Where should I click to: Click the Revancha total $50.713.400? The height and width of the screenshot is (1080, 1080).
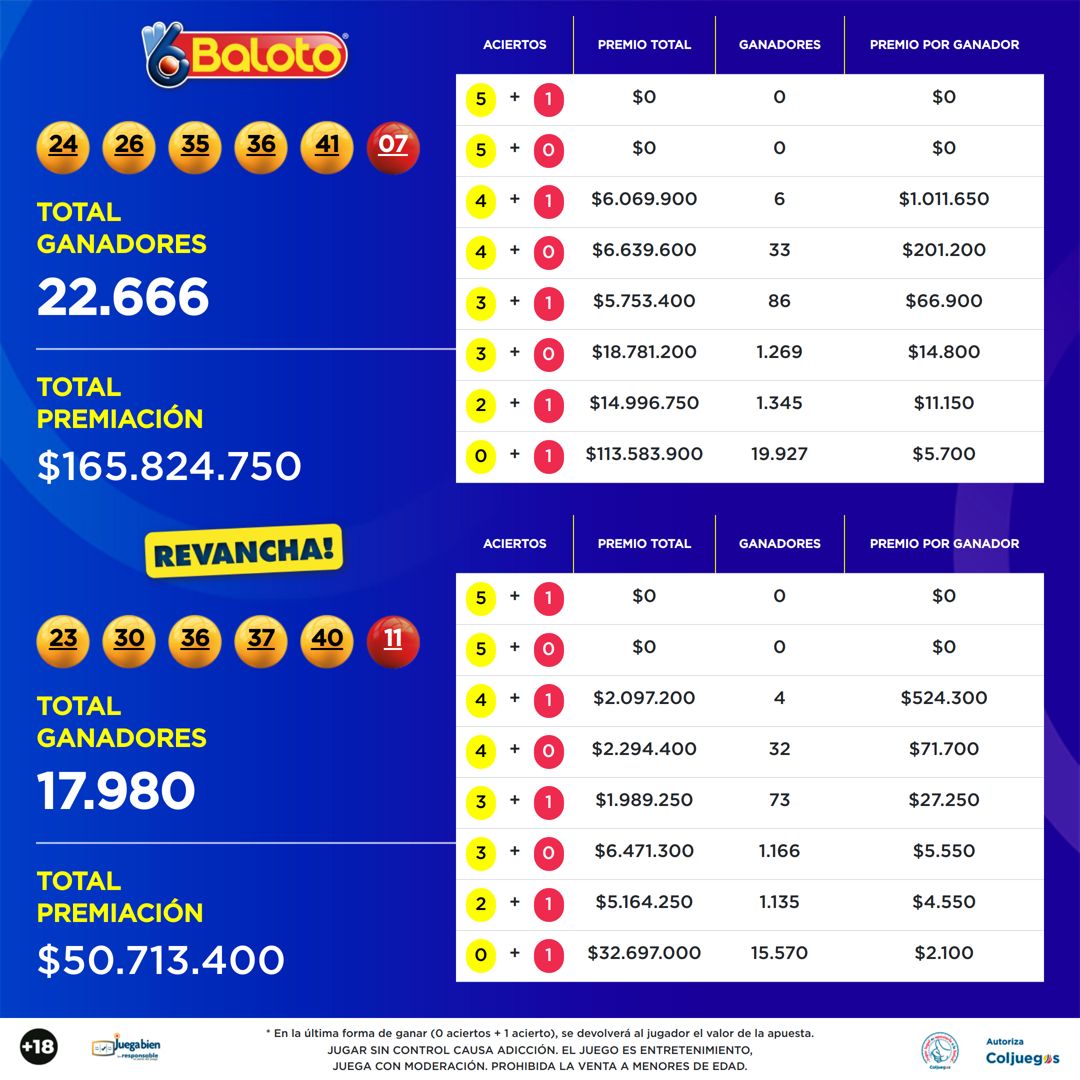[160, 959]
